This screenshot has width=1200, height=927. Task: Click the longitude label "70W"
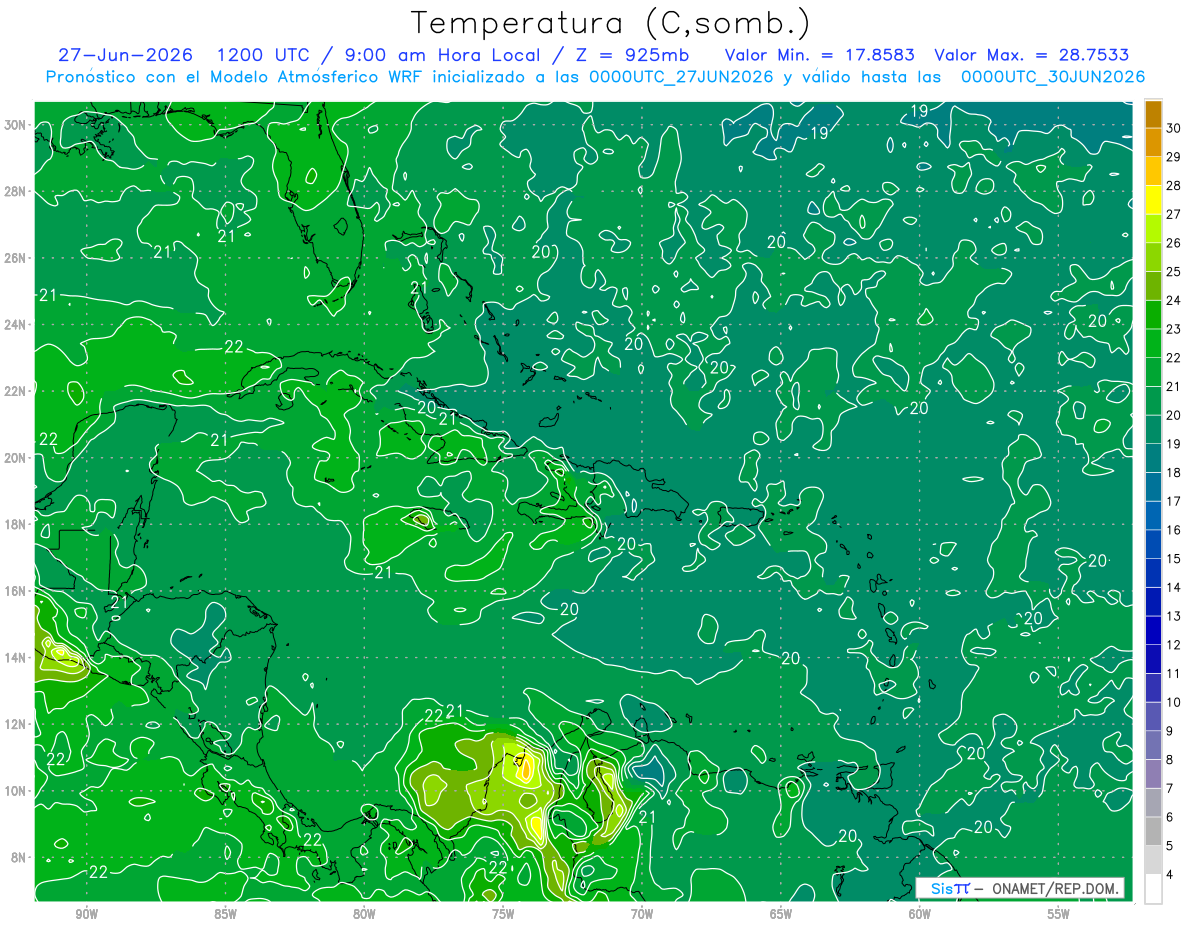click(642, 915)
